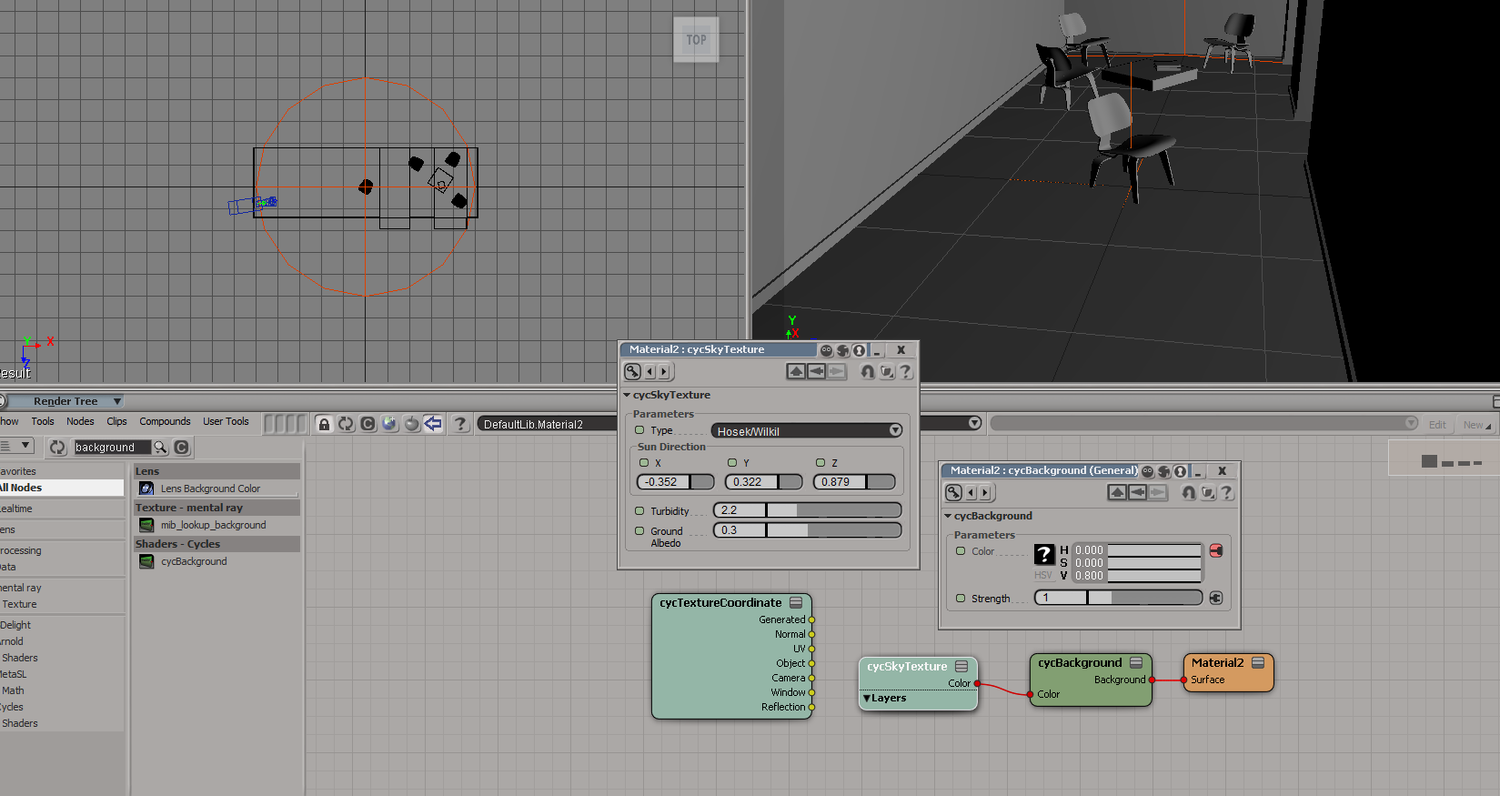
Task: Collapse the cycSkyTexture section triangle
Action: 627,395
